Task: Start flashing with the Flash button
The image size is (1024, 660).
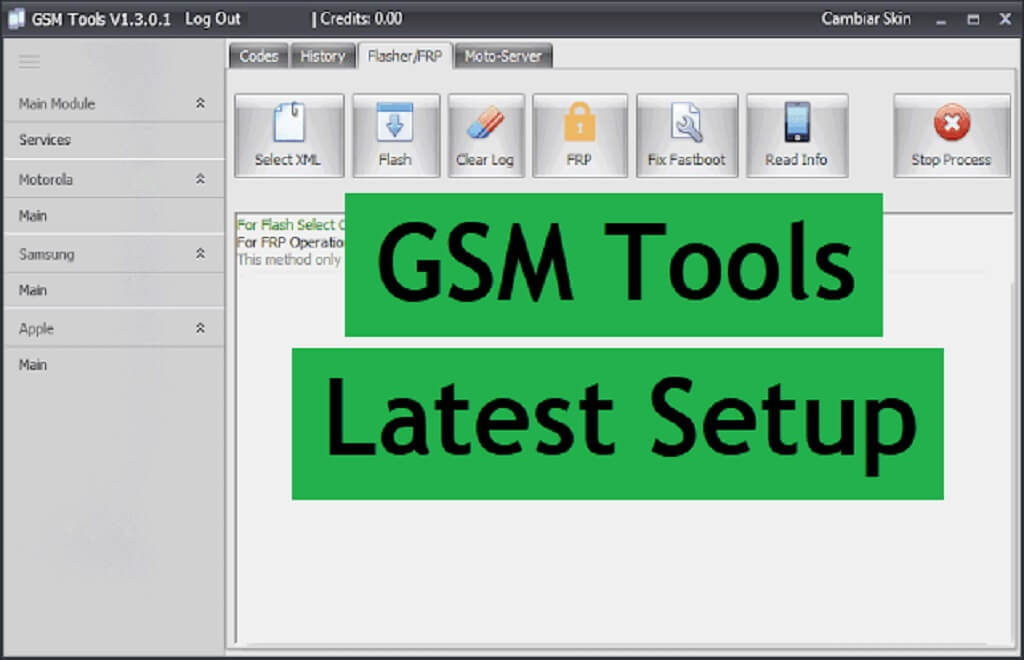Action: 396,136
